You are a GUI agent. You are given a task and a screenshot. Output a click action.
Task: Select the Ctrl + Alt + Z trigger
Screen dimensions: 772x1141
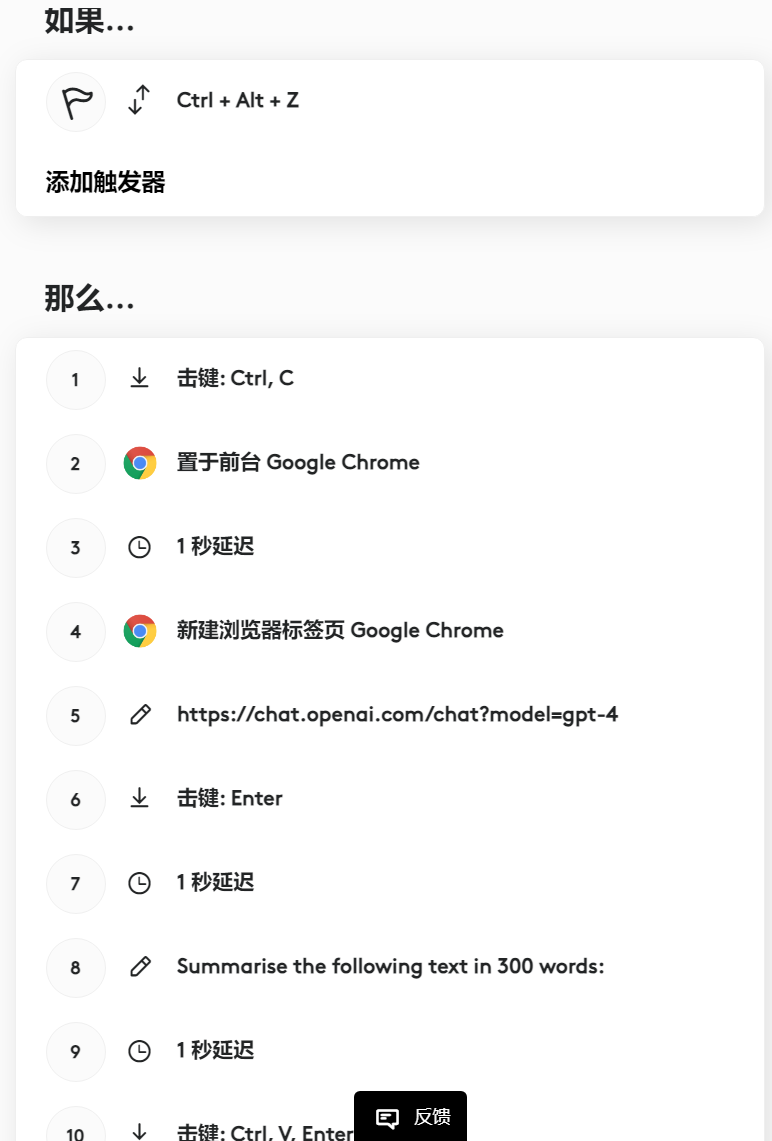point(238,101)
